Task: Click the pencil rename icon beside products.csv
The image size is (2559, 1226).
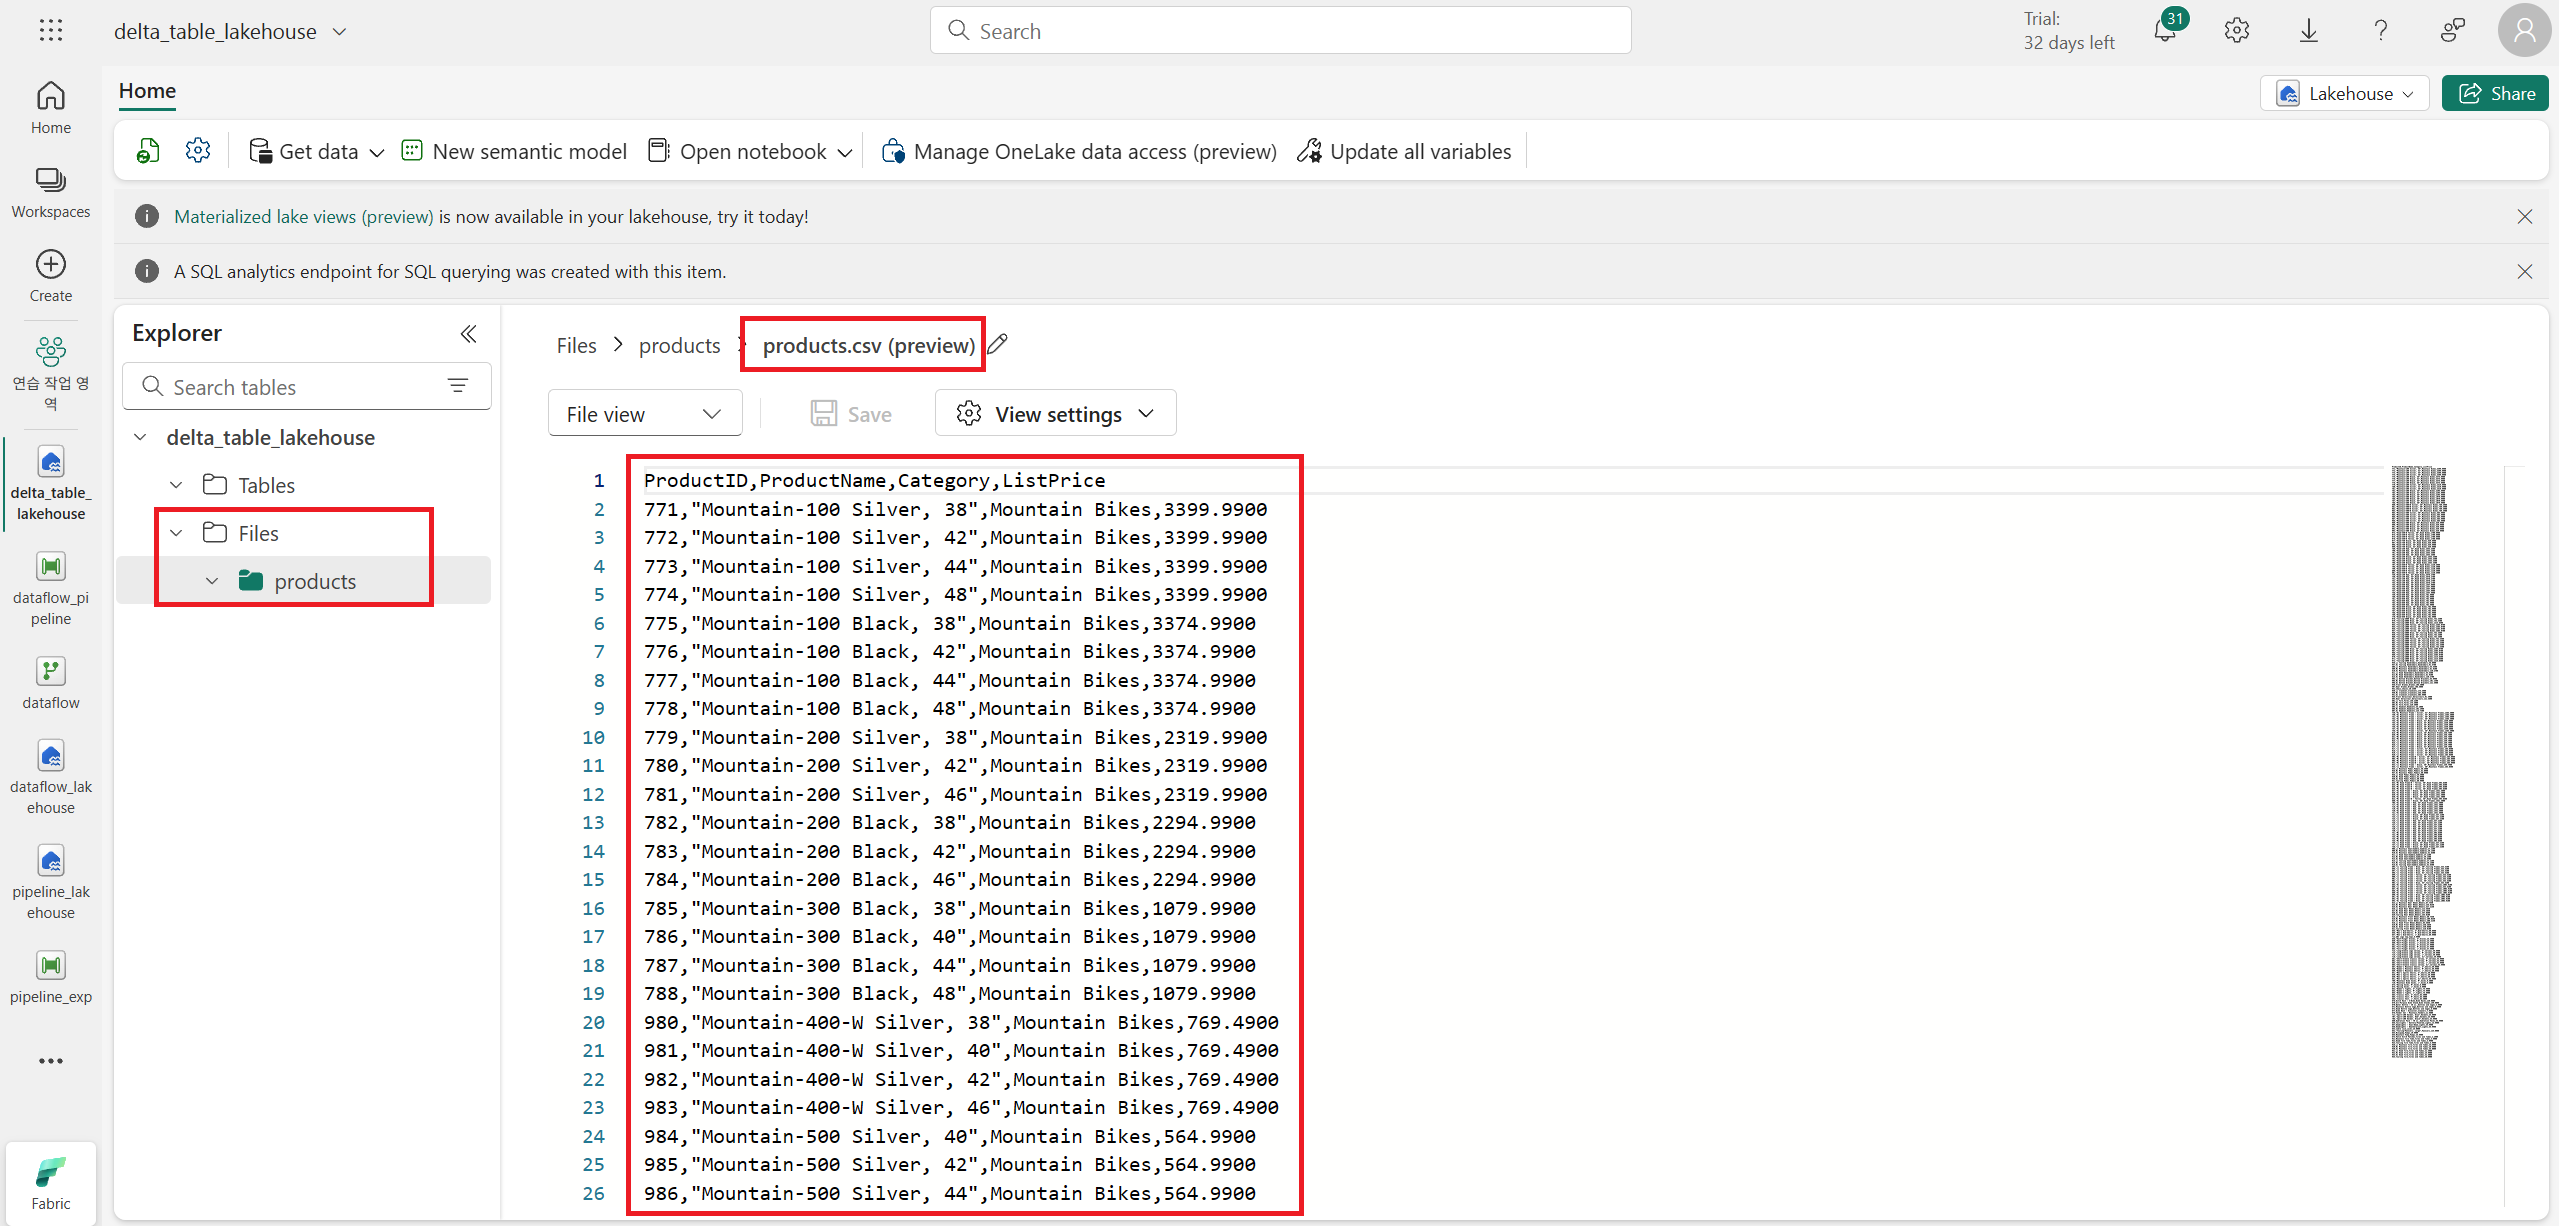Action: (x=997, y=345)
